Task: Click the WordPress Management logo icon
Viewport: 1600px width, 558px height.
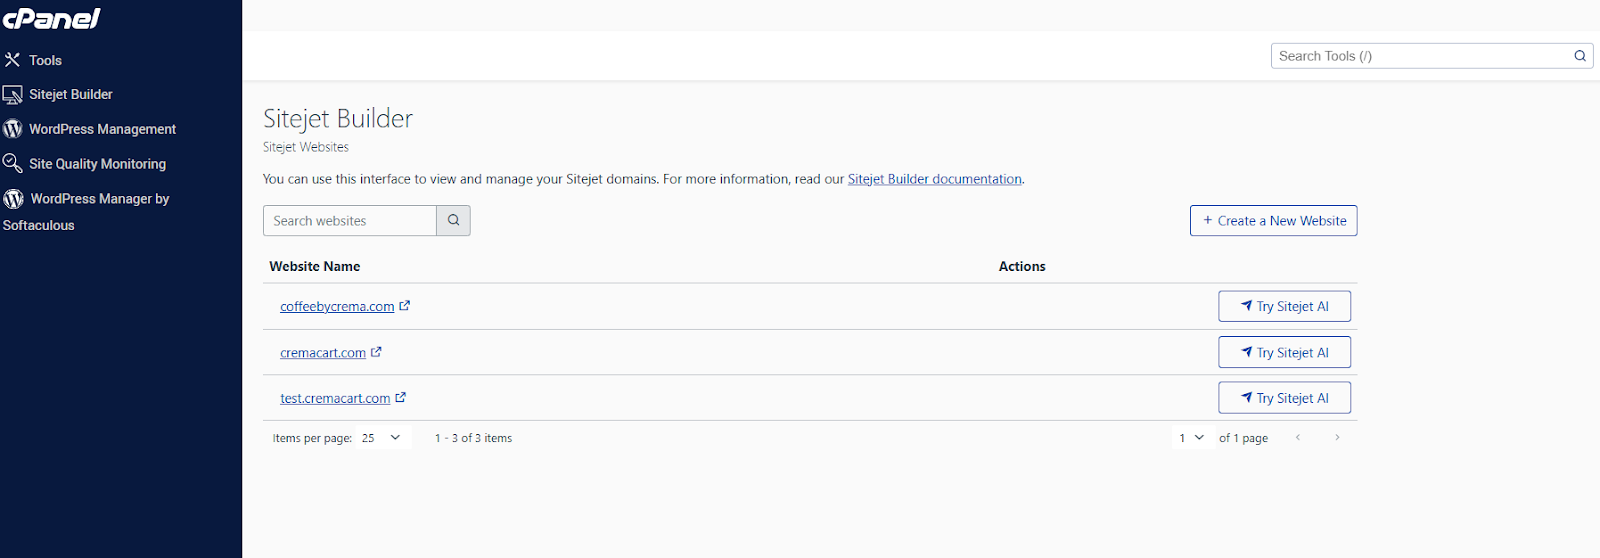Action: pyautogui.click(x=13, y=129)
